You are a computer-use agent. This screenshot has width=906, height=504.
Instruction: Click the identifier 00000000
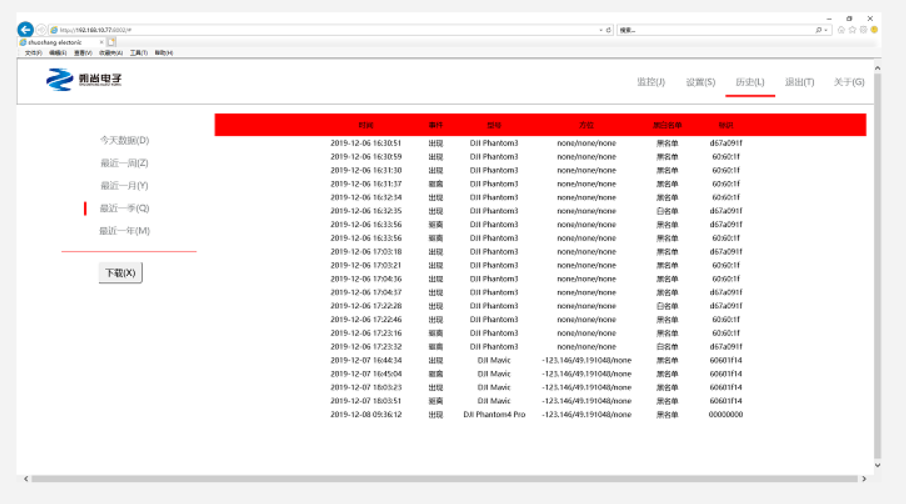[726, 414]
